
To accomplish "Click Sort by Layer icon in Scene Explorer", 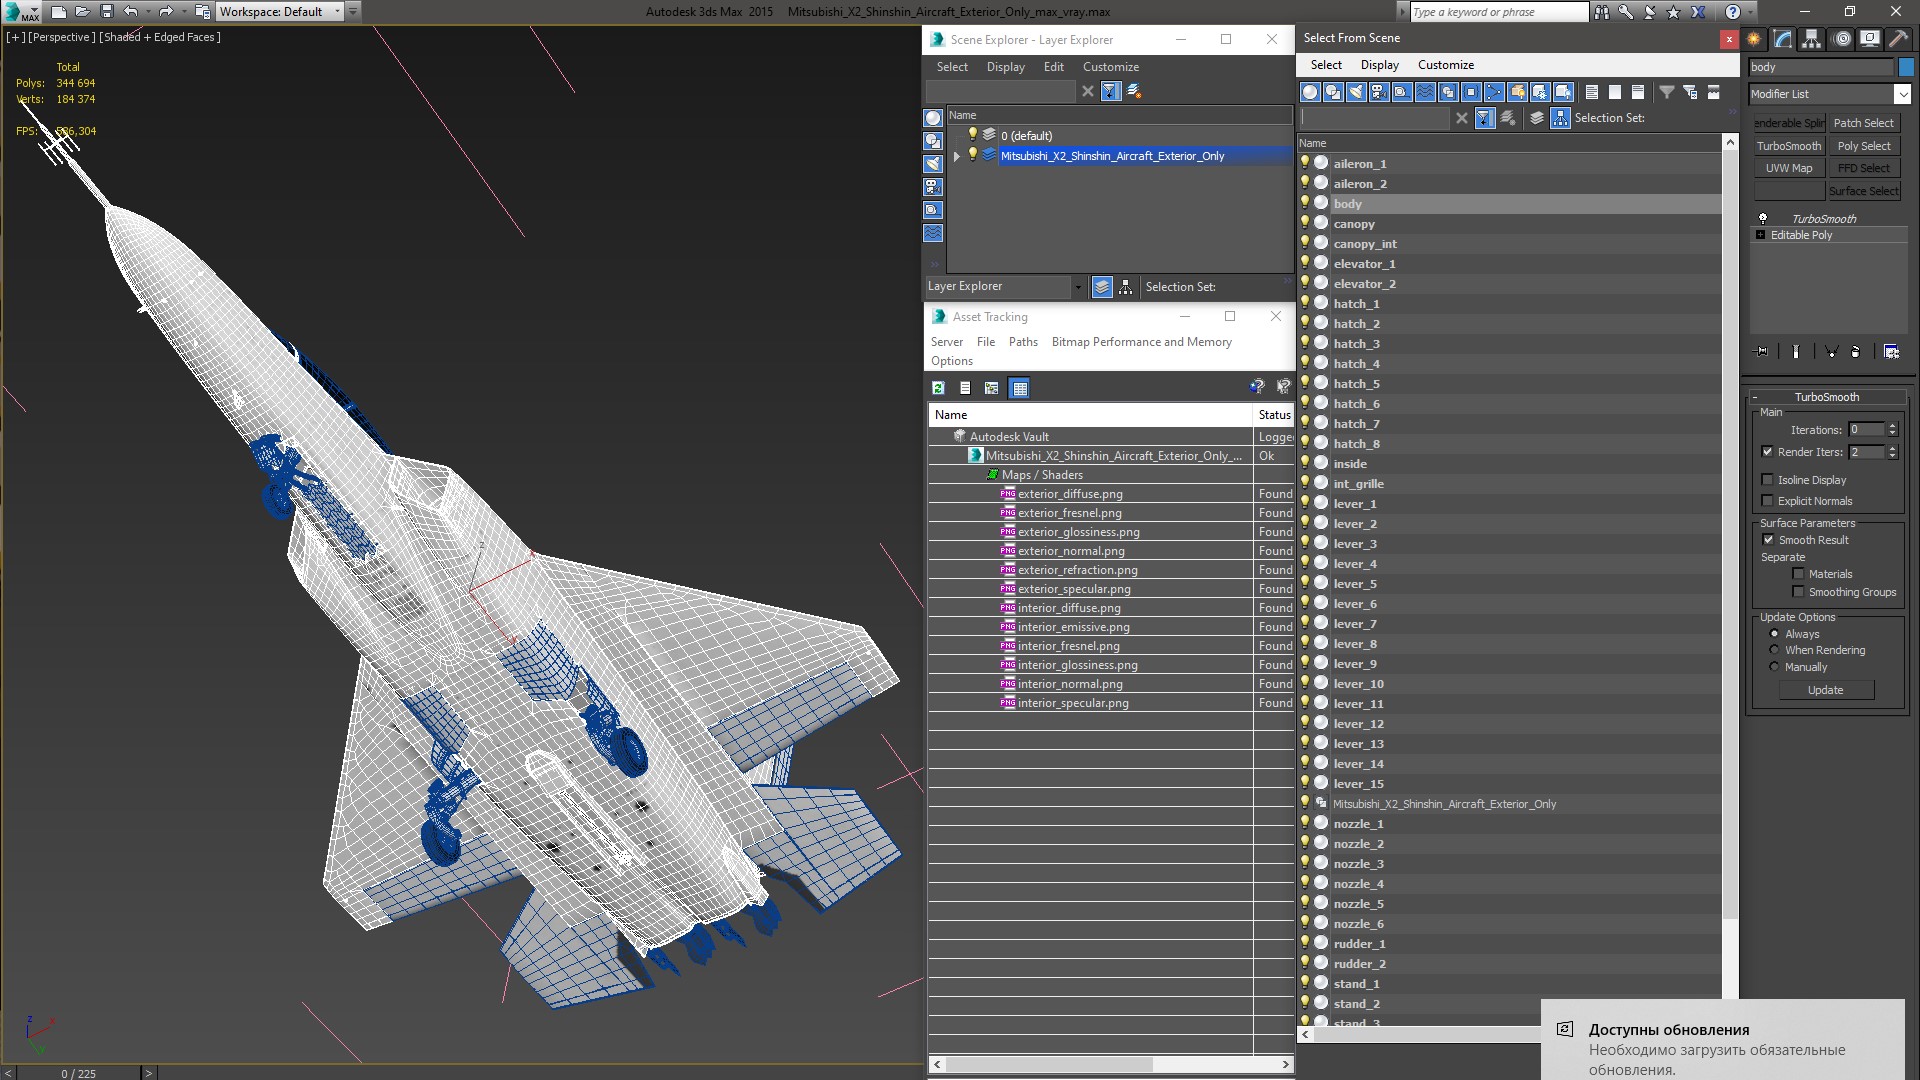I will tap(1102, 287).
